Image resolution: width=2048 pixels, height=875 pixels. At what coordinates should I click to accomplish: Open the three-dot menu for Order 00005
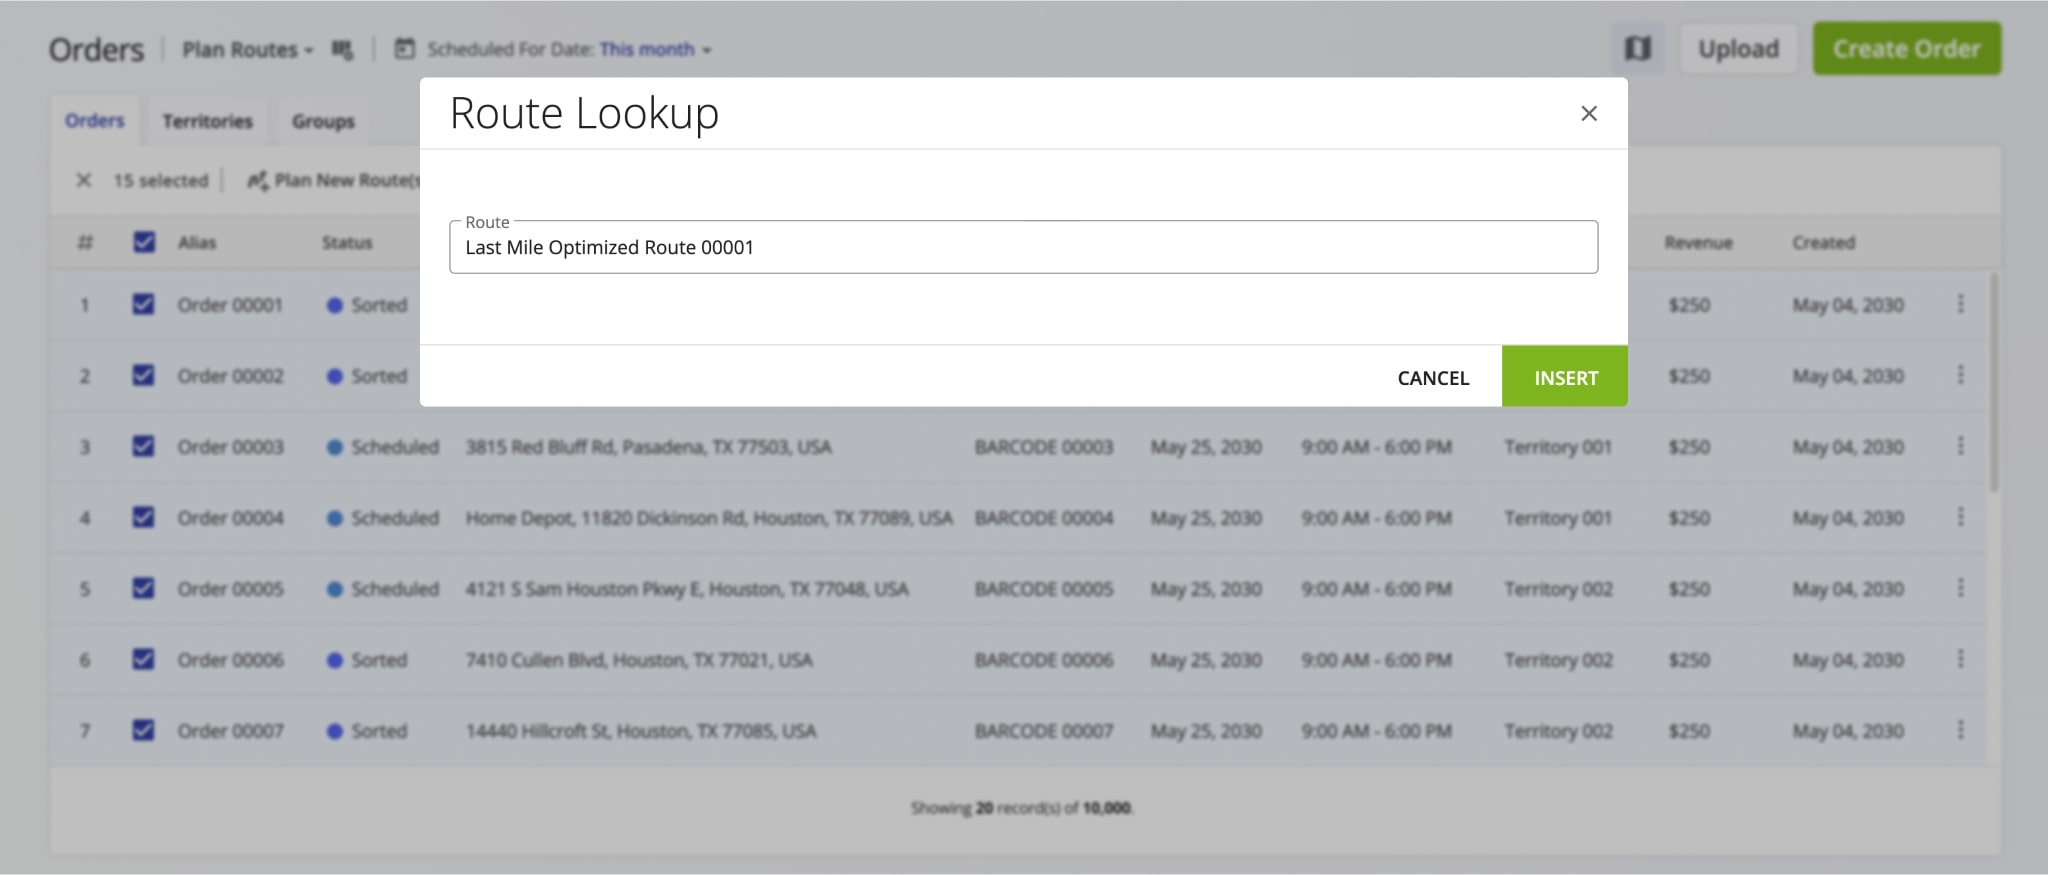tap(1960, 587)
